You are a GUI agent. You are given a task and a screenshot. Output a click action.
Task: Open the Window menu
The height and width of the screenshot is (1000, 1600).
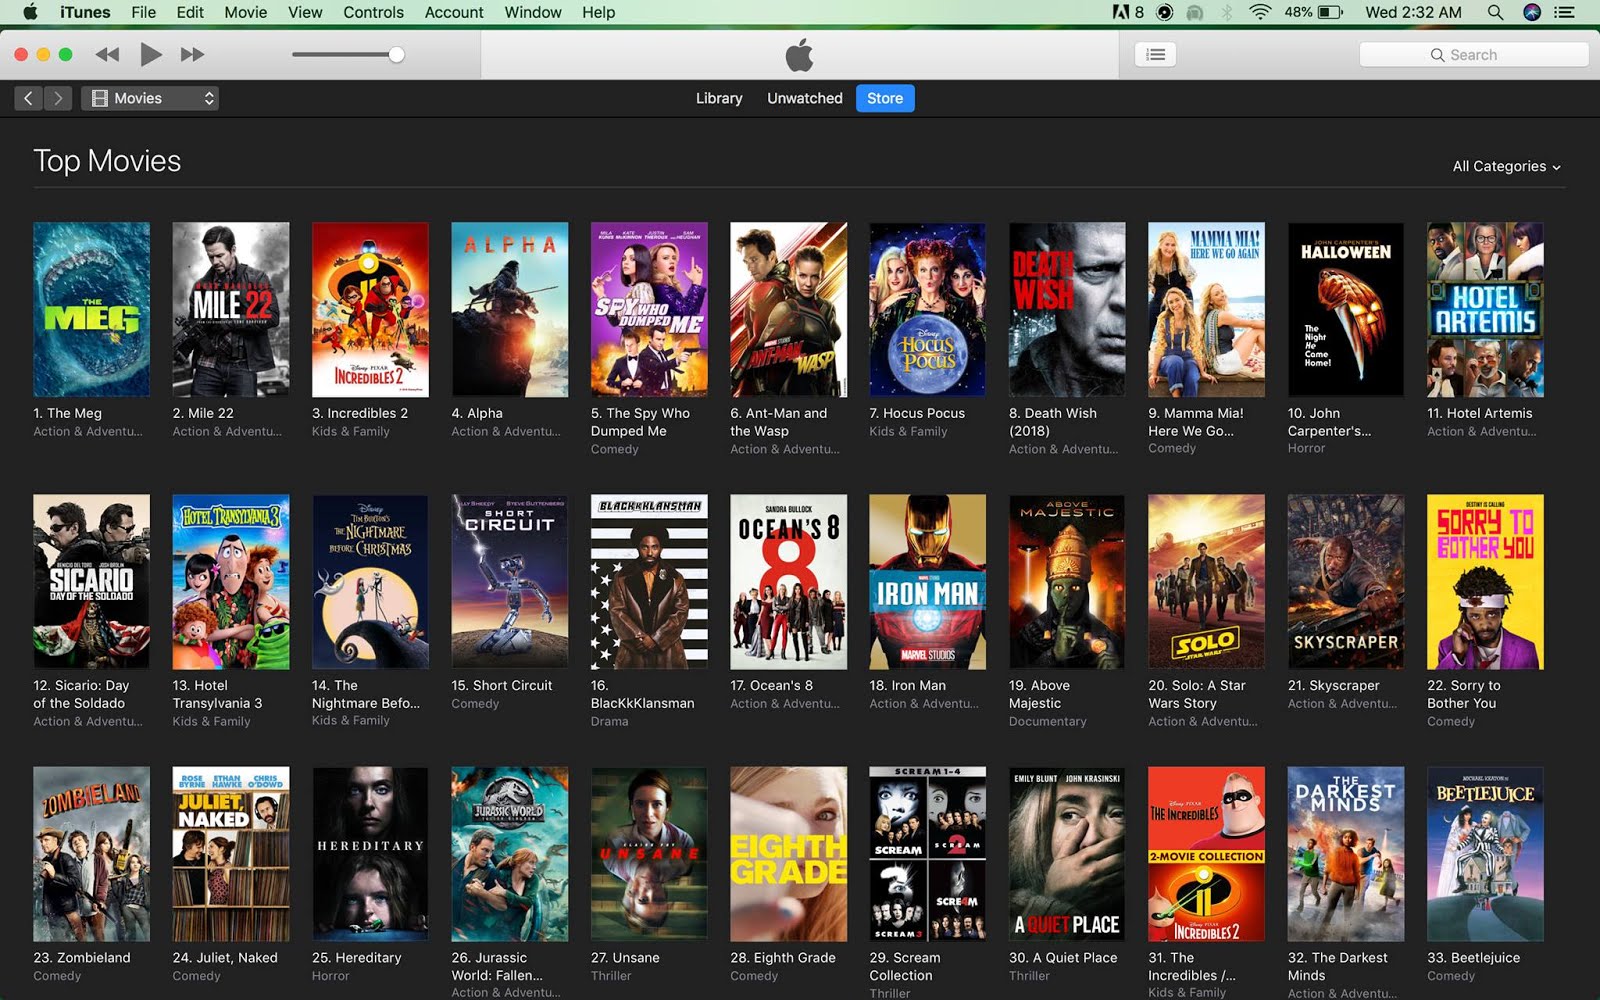(x=533, y=12)
